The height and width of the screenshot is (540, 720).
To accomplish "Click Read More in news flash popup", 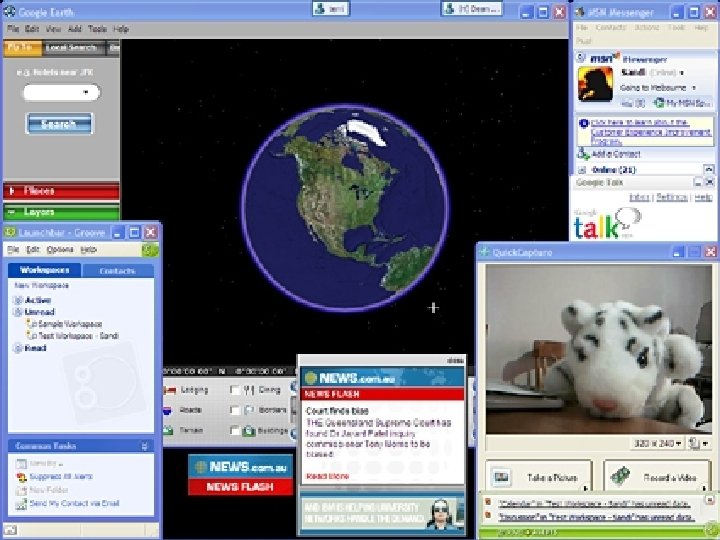I will pyautogui.click(x=327, y=476).
